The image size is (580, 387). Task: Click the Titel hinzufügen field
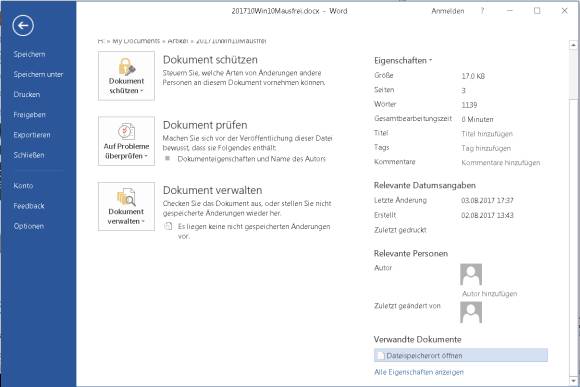tap(487, 134)
